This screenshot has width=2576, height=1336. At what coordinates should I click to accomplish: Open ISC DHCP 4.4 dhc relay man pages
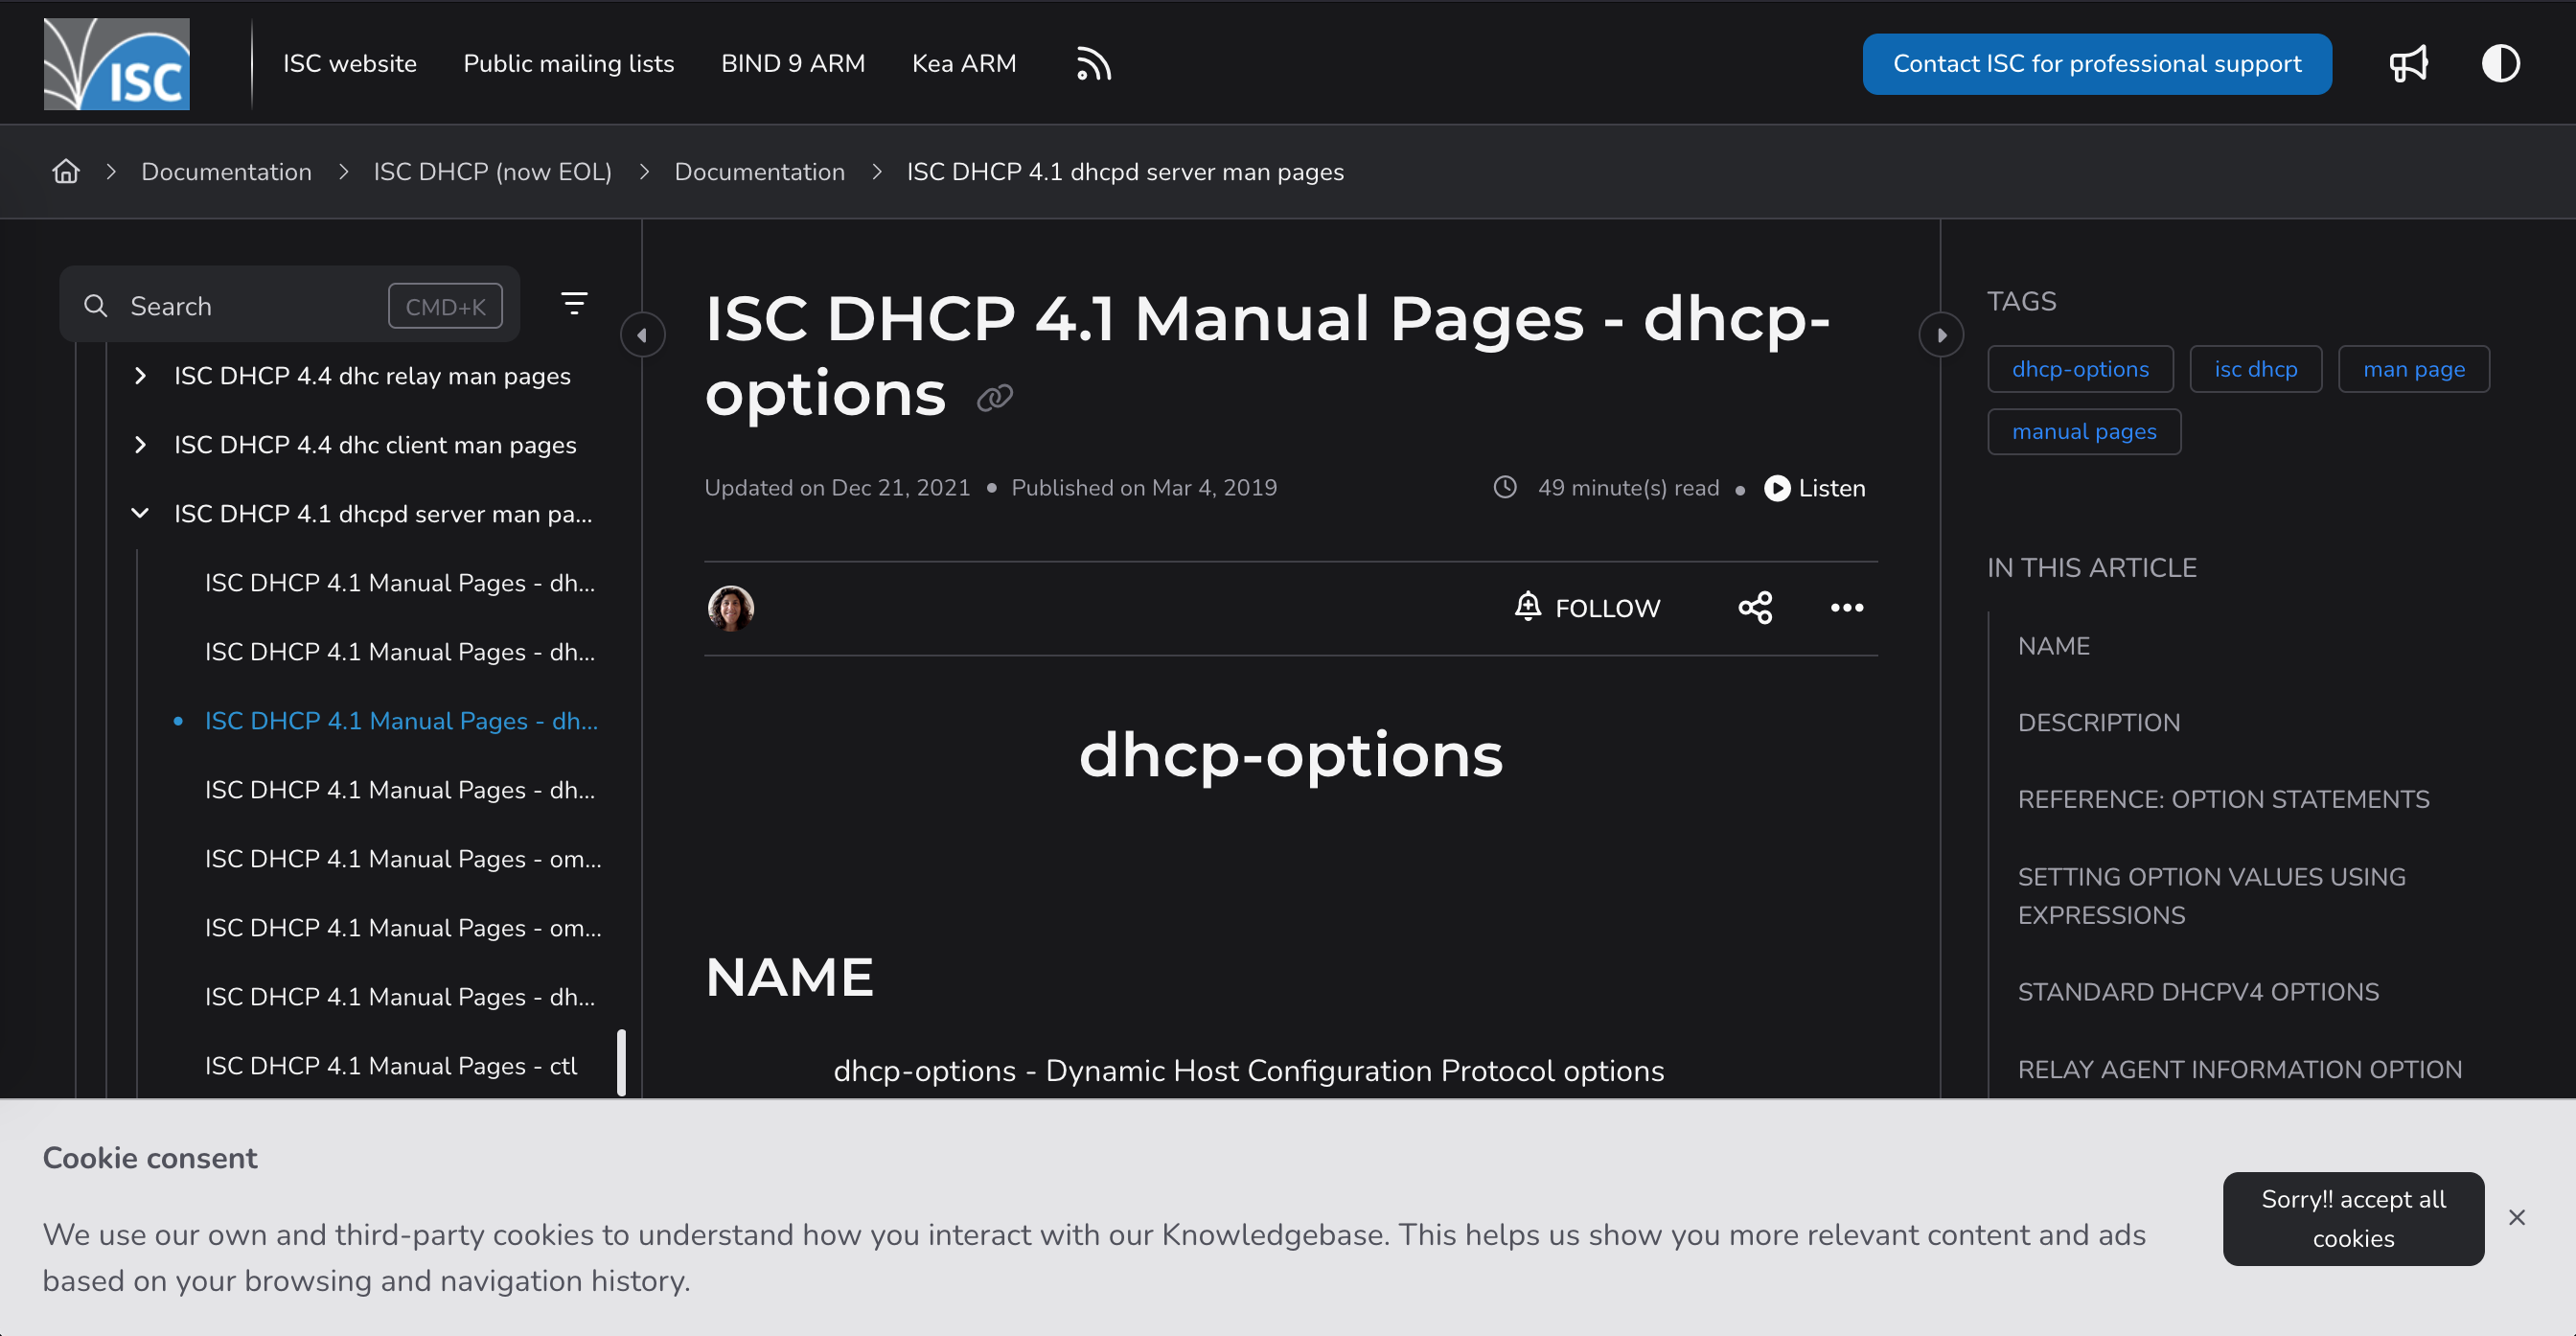tap(372, 376)
